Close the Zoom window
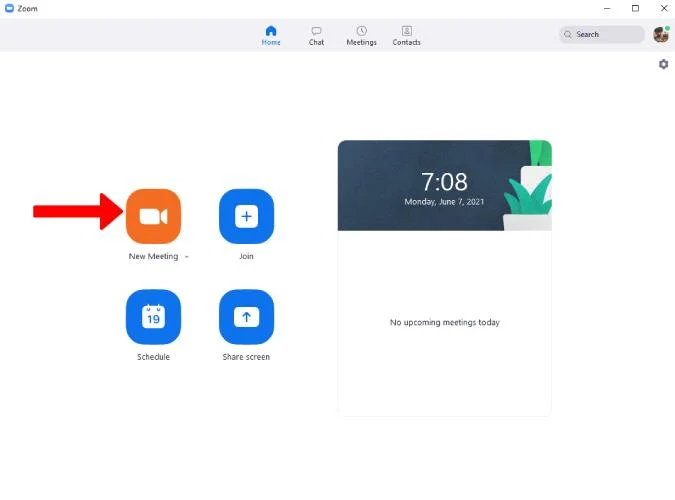 (664, 8)
